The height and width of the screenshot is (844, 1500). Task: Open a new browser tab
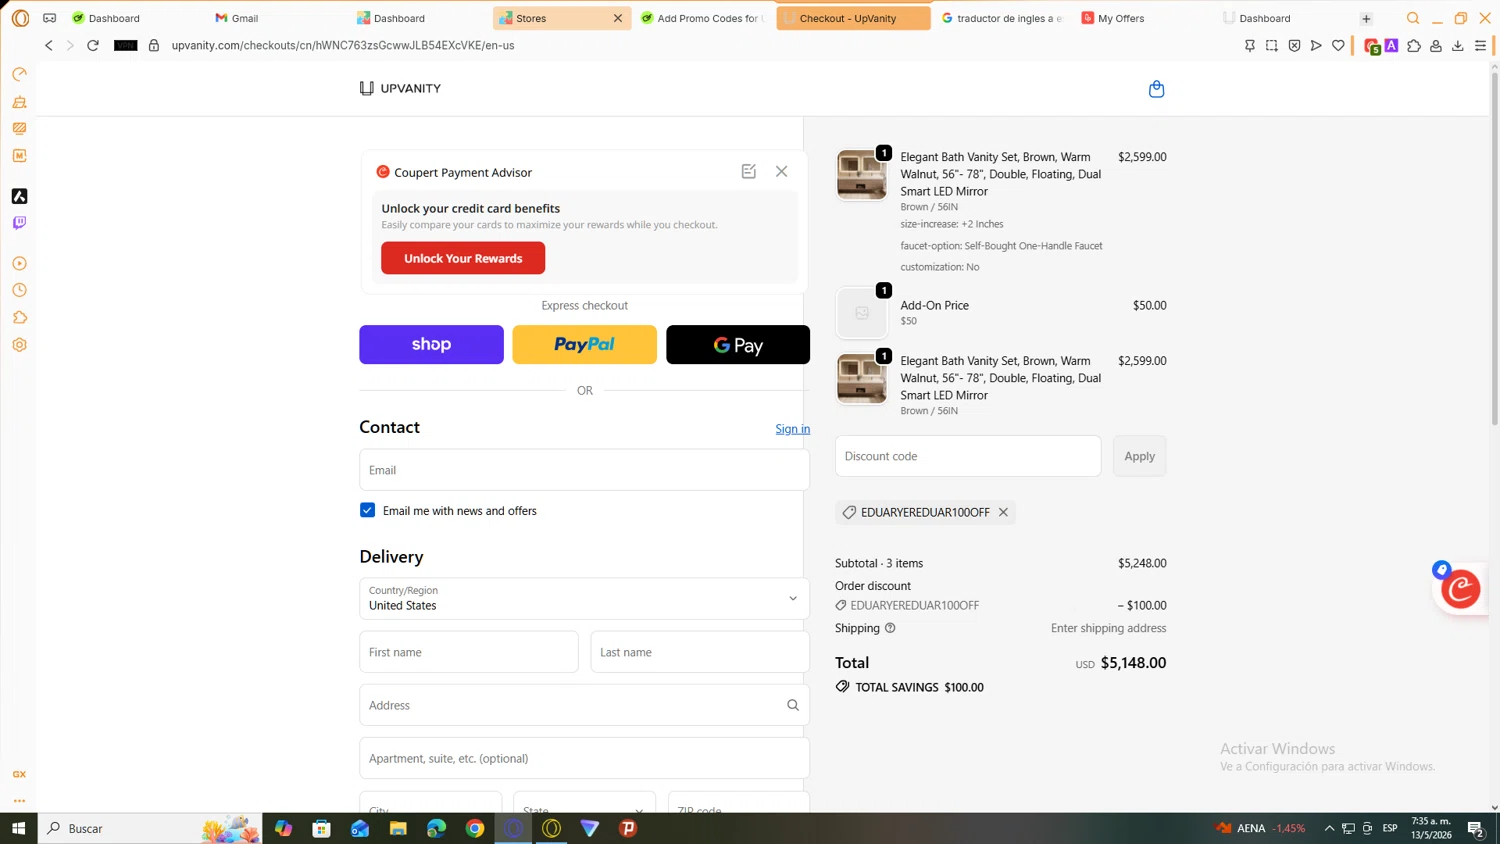coord(1366,18)
